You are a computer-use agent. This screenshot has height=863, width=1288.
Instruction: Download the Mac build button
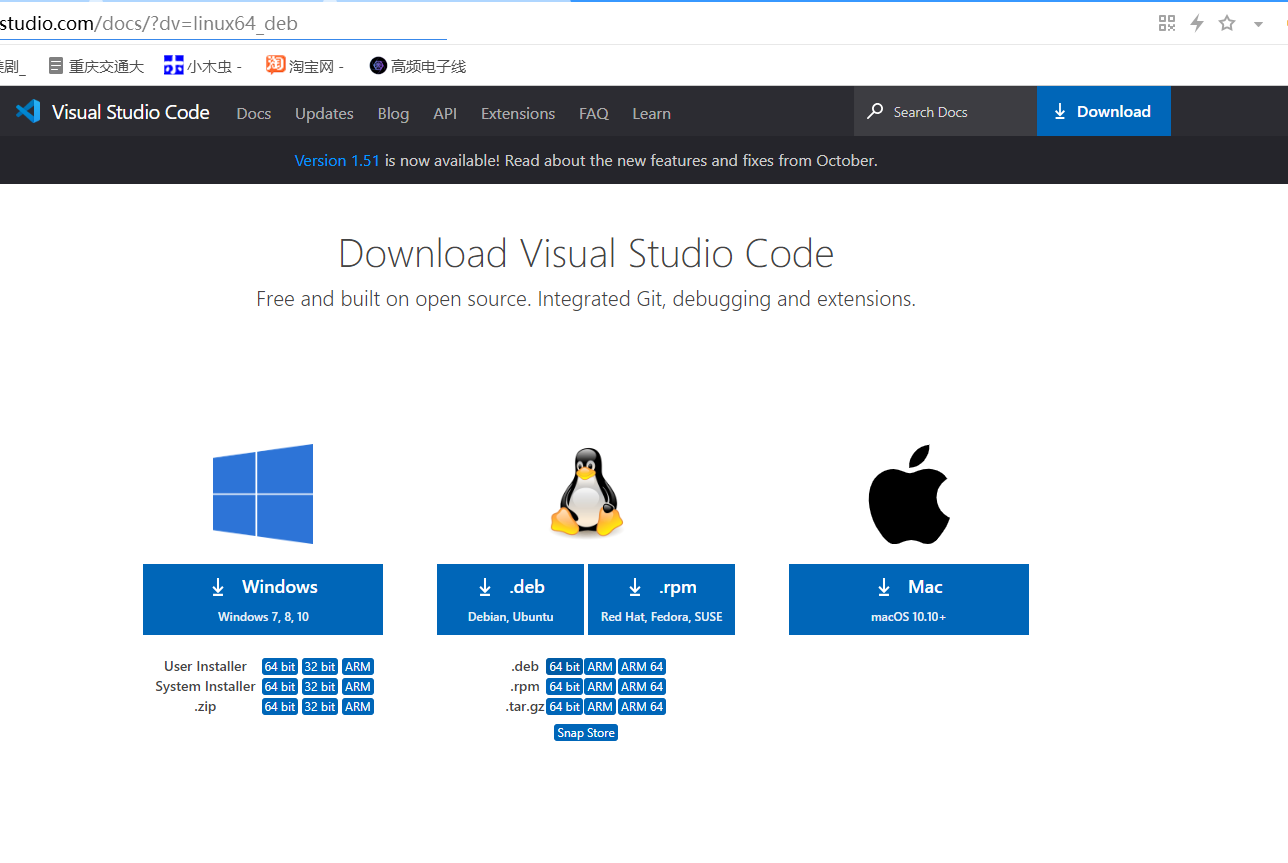point(909,599)
